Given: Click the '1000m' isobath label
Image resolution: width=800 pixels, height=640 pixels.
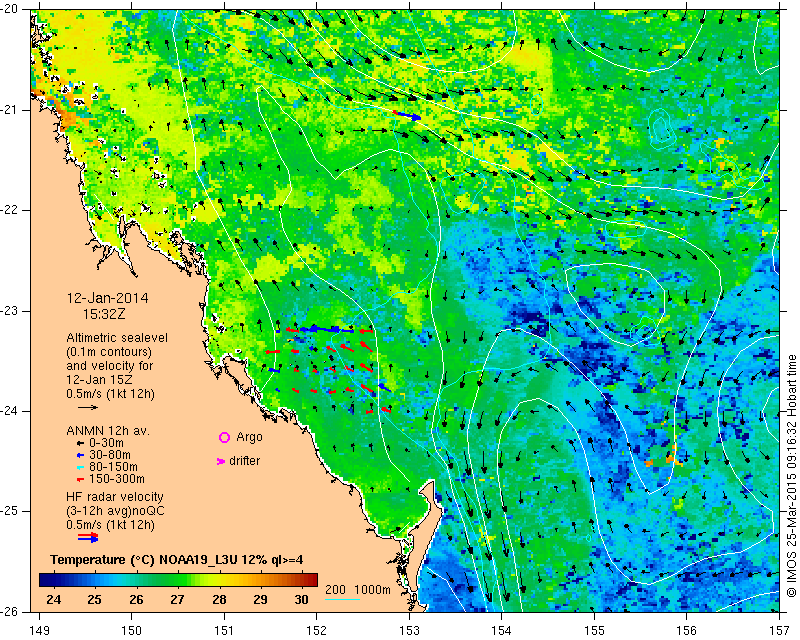Looking at the screenshot, I should (372, 590).
